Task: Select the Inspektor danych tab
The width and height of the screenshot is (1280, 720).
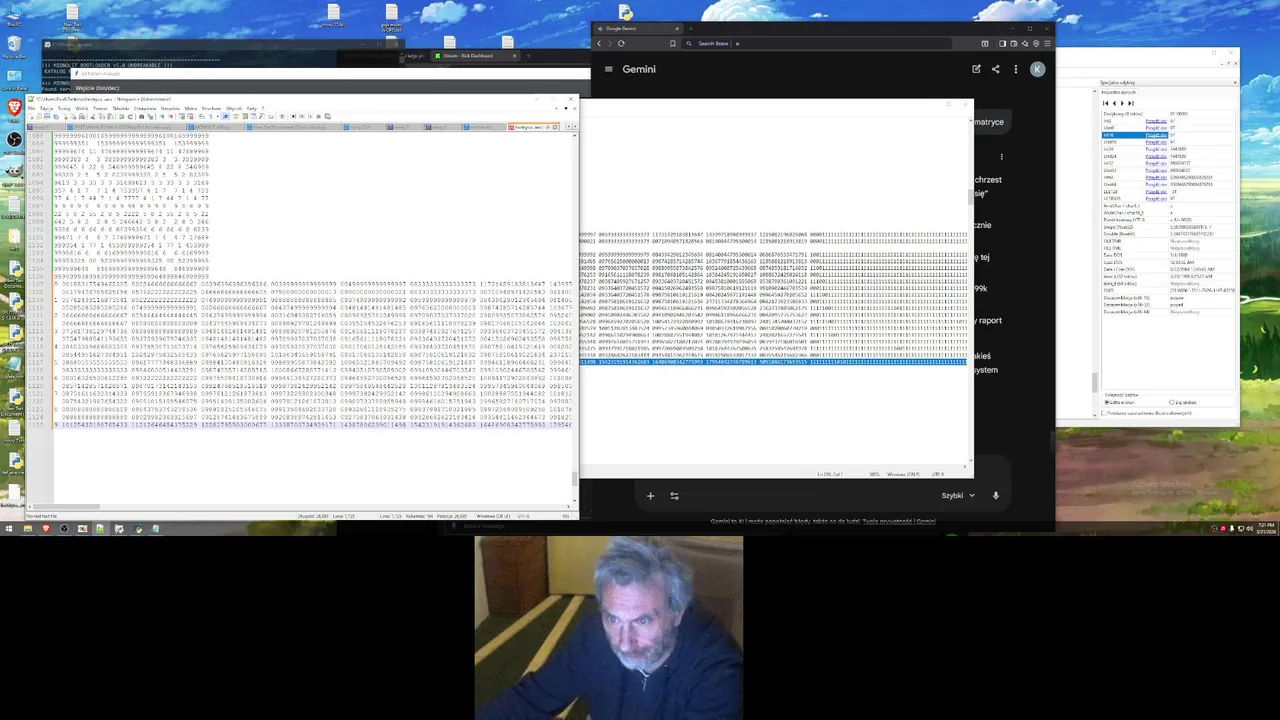Action: (x=1118, y=92)
